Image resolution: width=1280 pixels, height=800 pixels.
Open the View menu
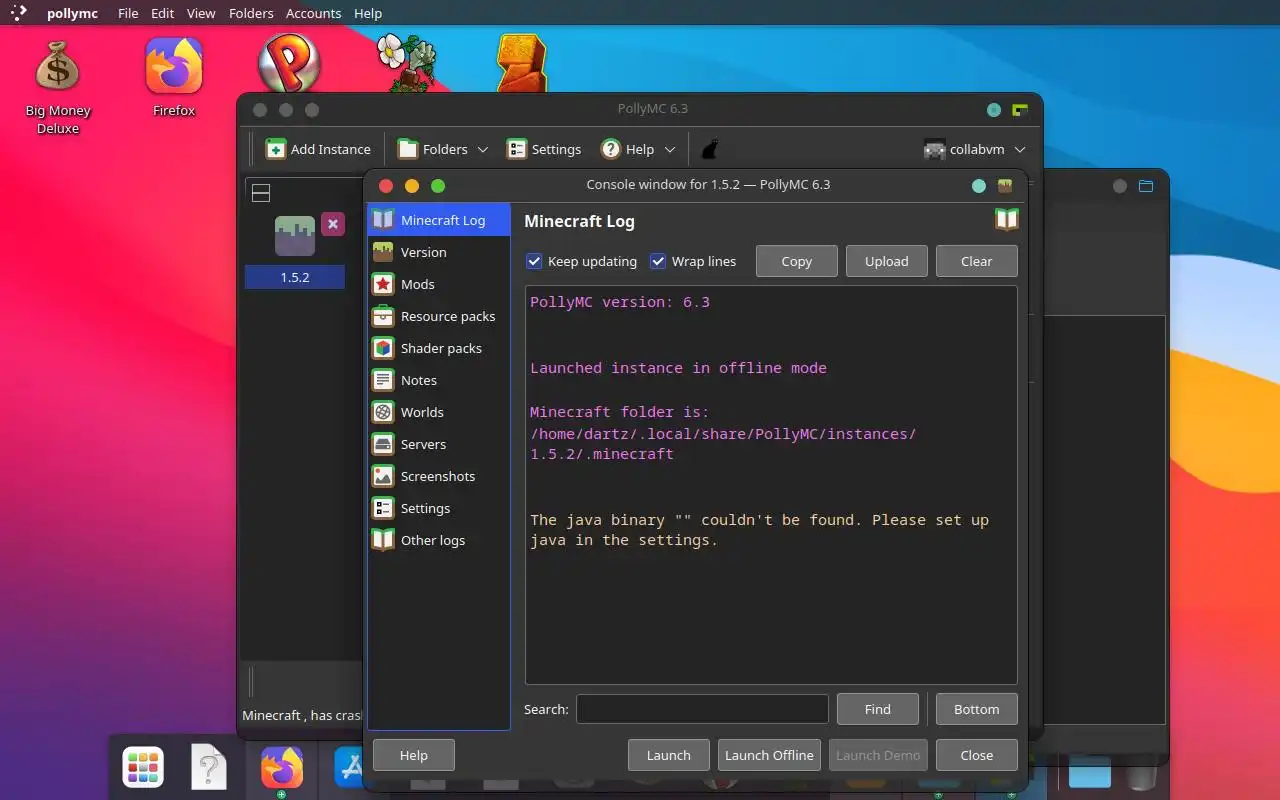[201, 13]
